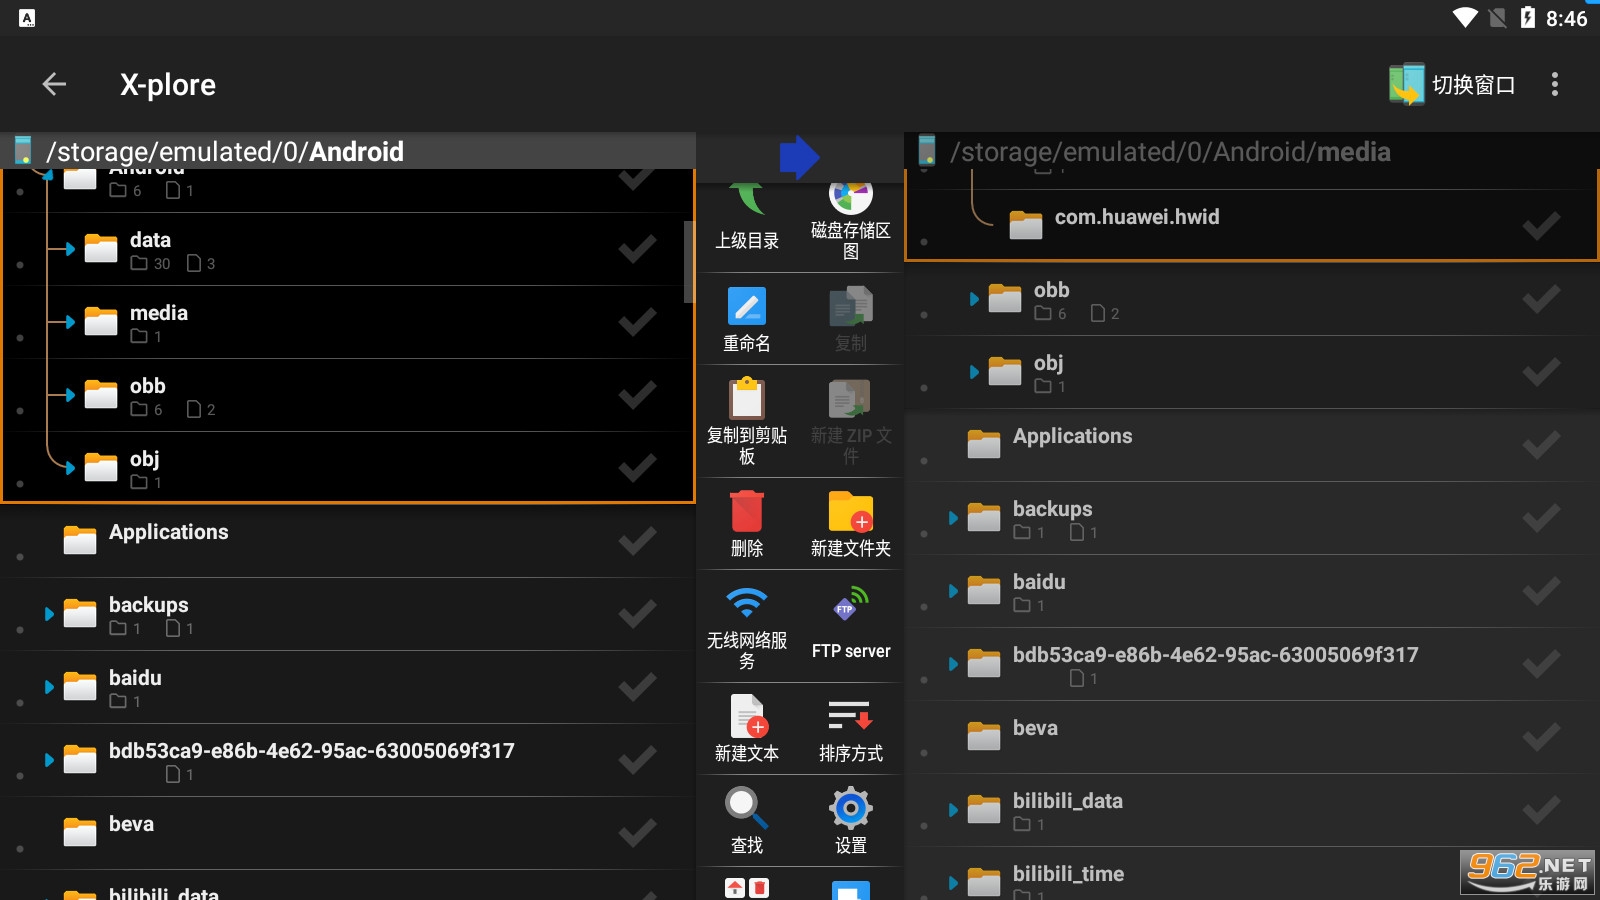Select the beva row in left pane
1600x900 pixels.
click(x=348, y=833)
